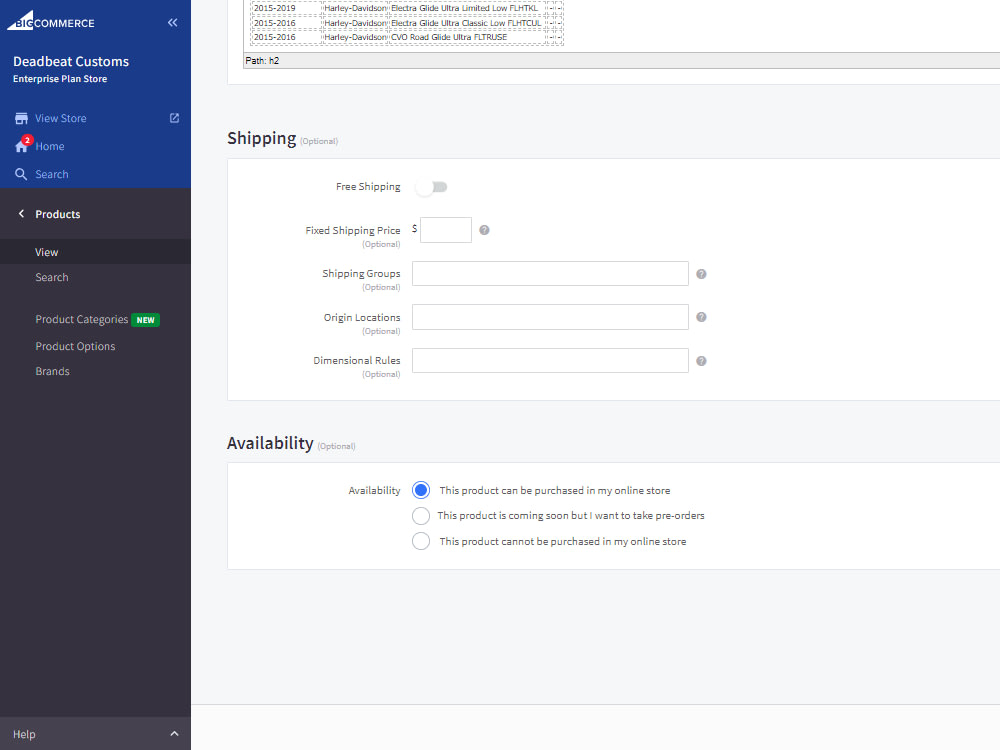Collapse the sidebar with double-chevron icon
1000x750 pixels.
[173, 23]
